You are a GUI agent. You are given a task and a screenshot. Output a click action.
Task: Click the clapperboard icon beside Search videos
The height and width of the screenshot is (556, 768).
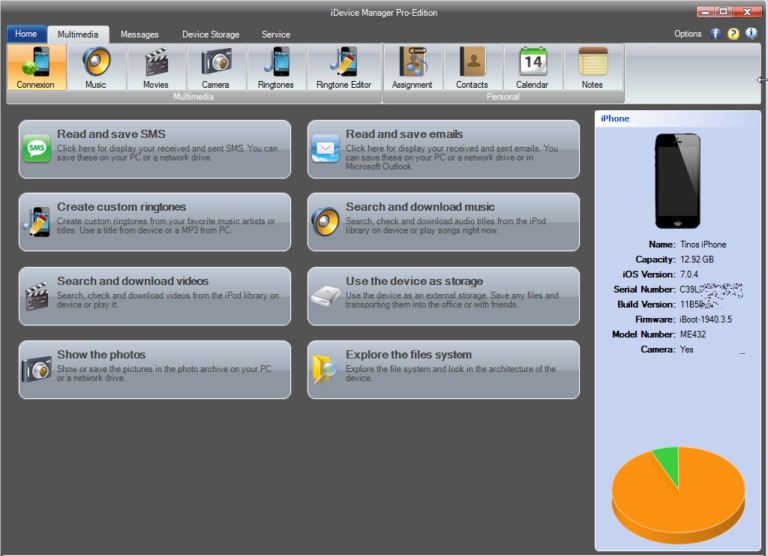click(37, 296)
